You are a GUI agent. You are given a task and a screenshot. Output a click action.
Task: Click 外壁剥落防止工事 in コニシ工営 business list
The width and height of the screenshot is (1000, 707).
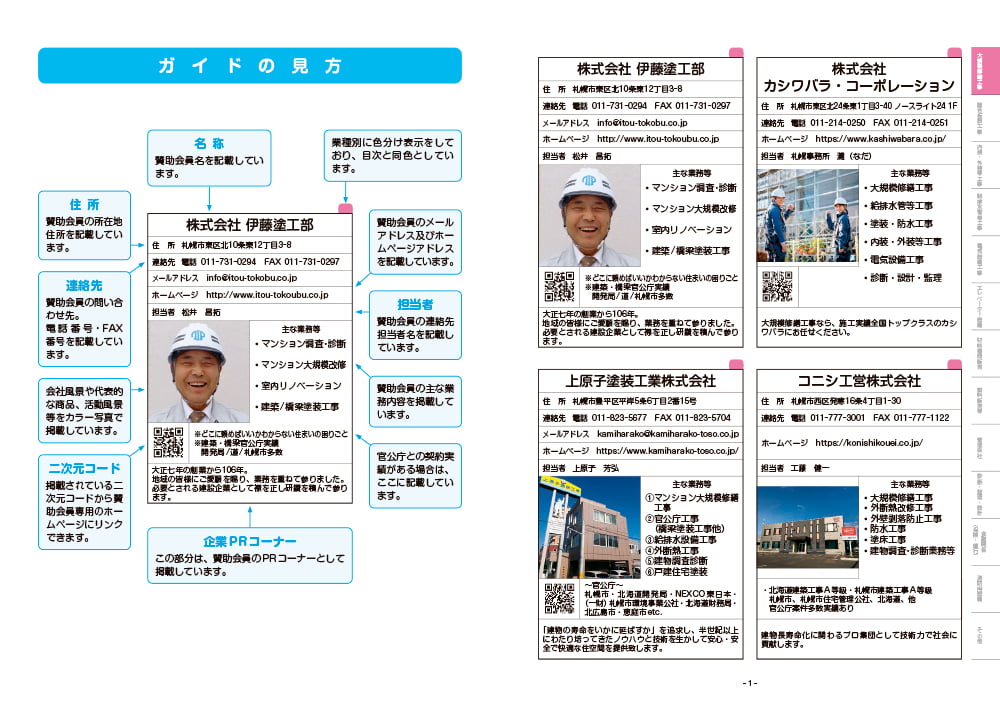(x=906, y=518)
